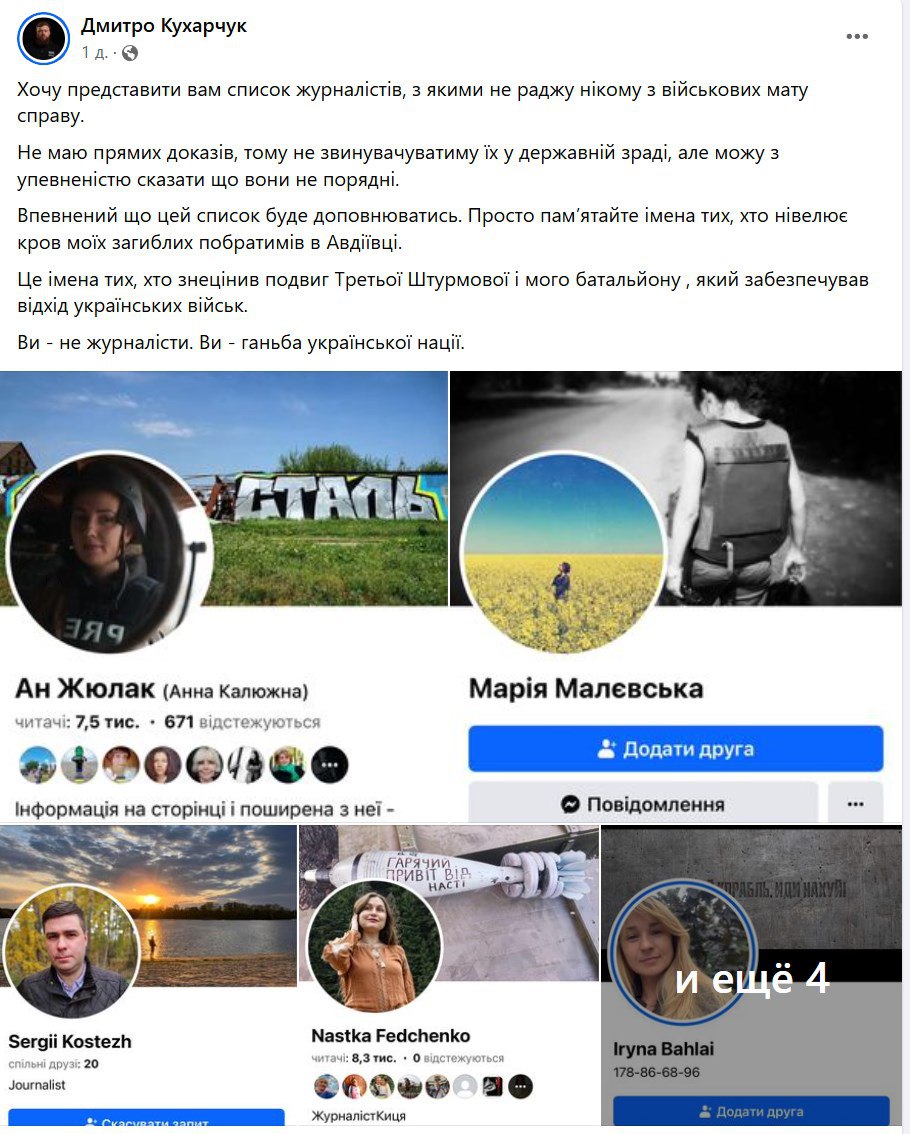Click the Додати друга button under Iryna Bahlai

click(751, 1111)
